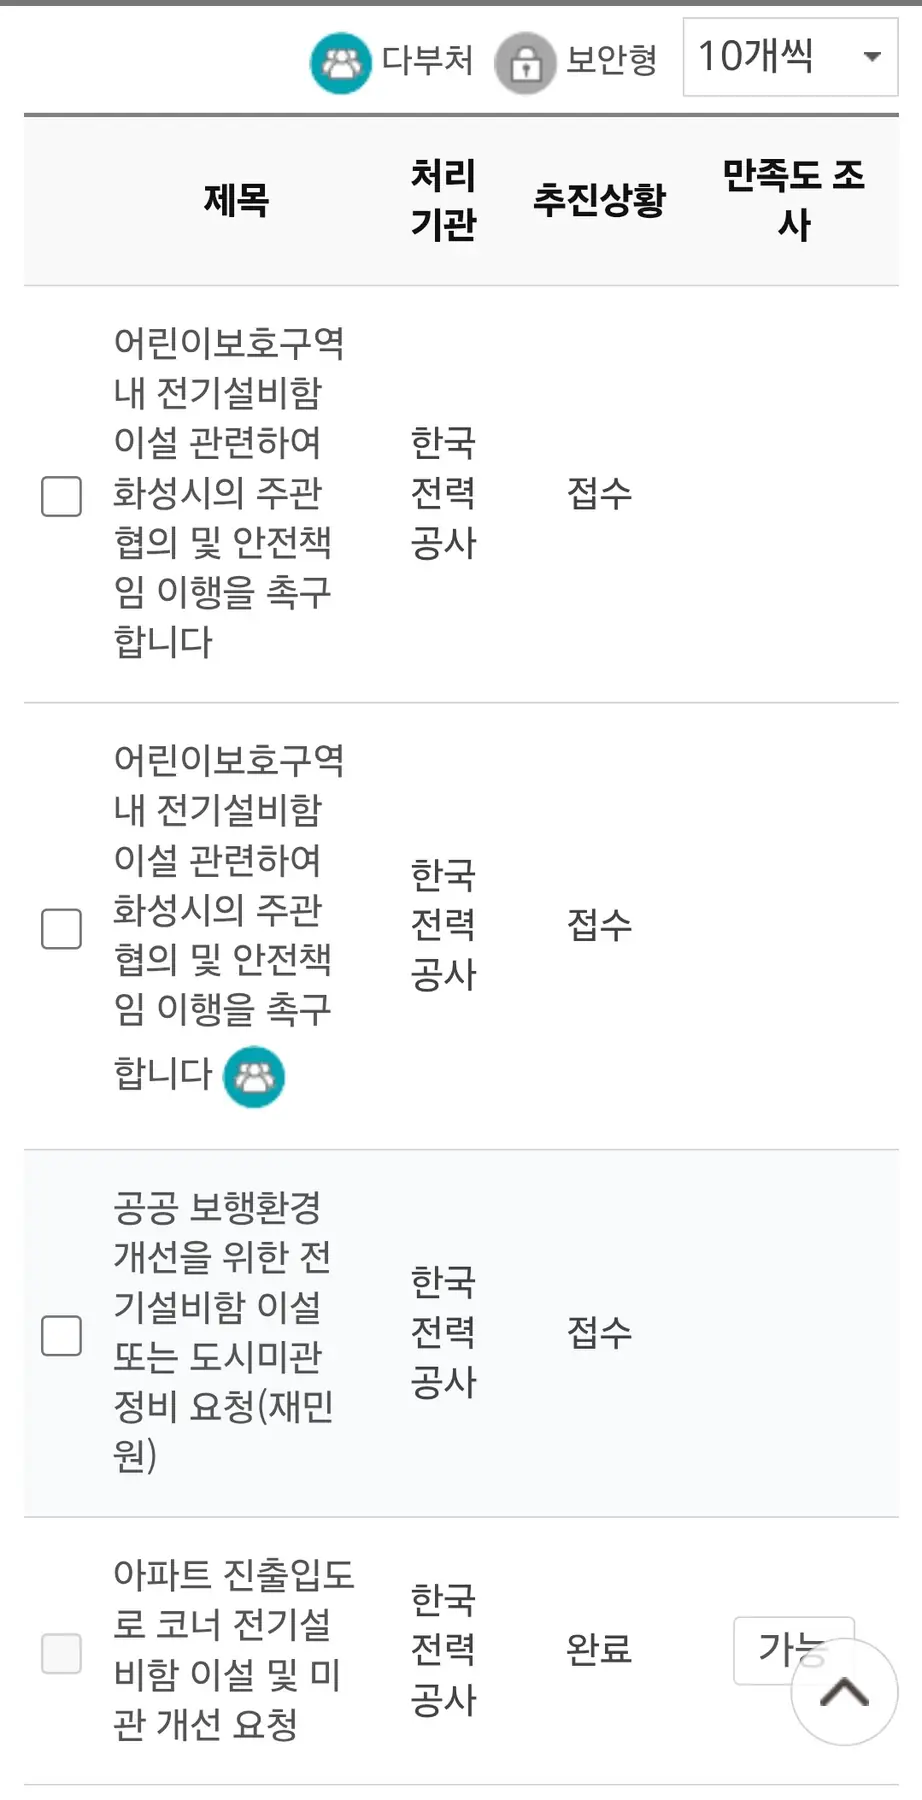Open the 공공 보행환경 개선 complaint
922x1800 pixels.
[222, 1331]
